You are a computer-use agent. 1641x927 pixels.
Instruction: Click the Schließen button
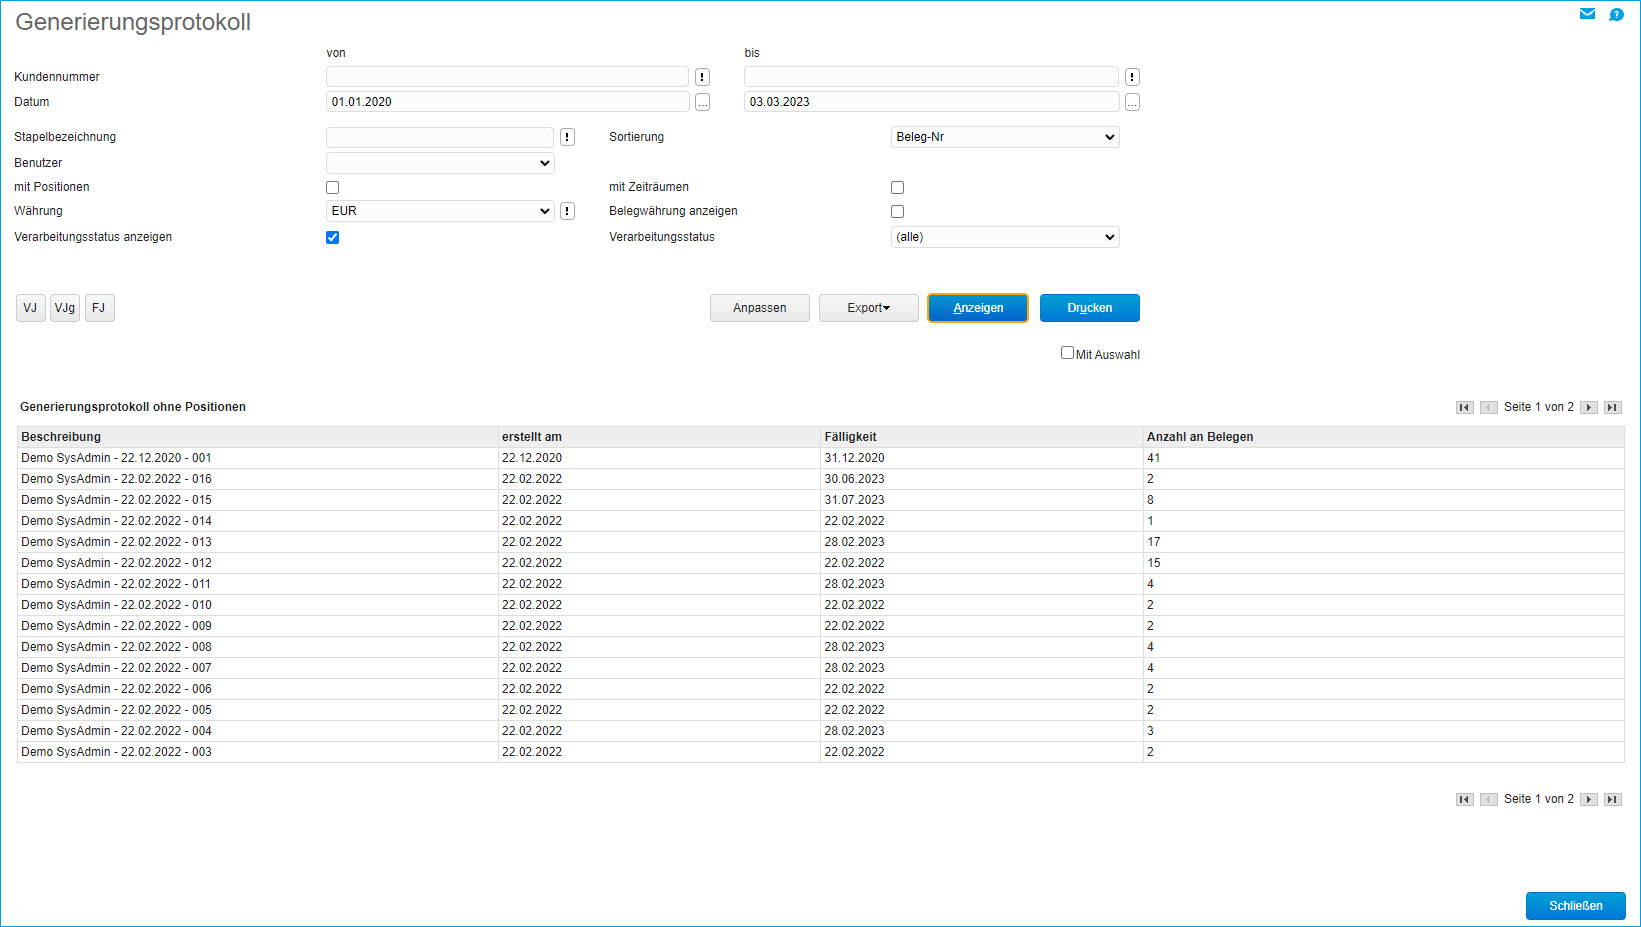[1575, 906]
